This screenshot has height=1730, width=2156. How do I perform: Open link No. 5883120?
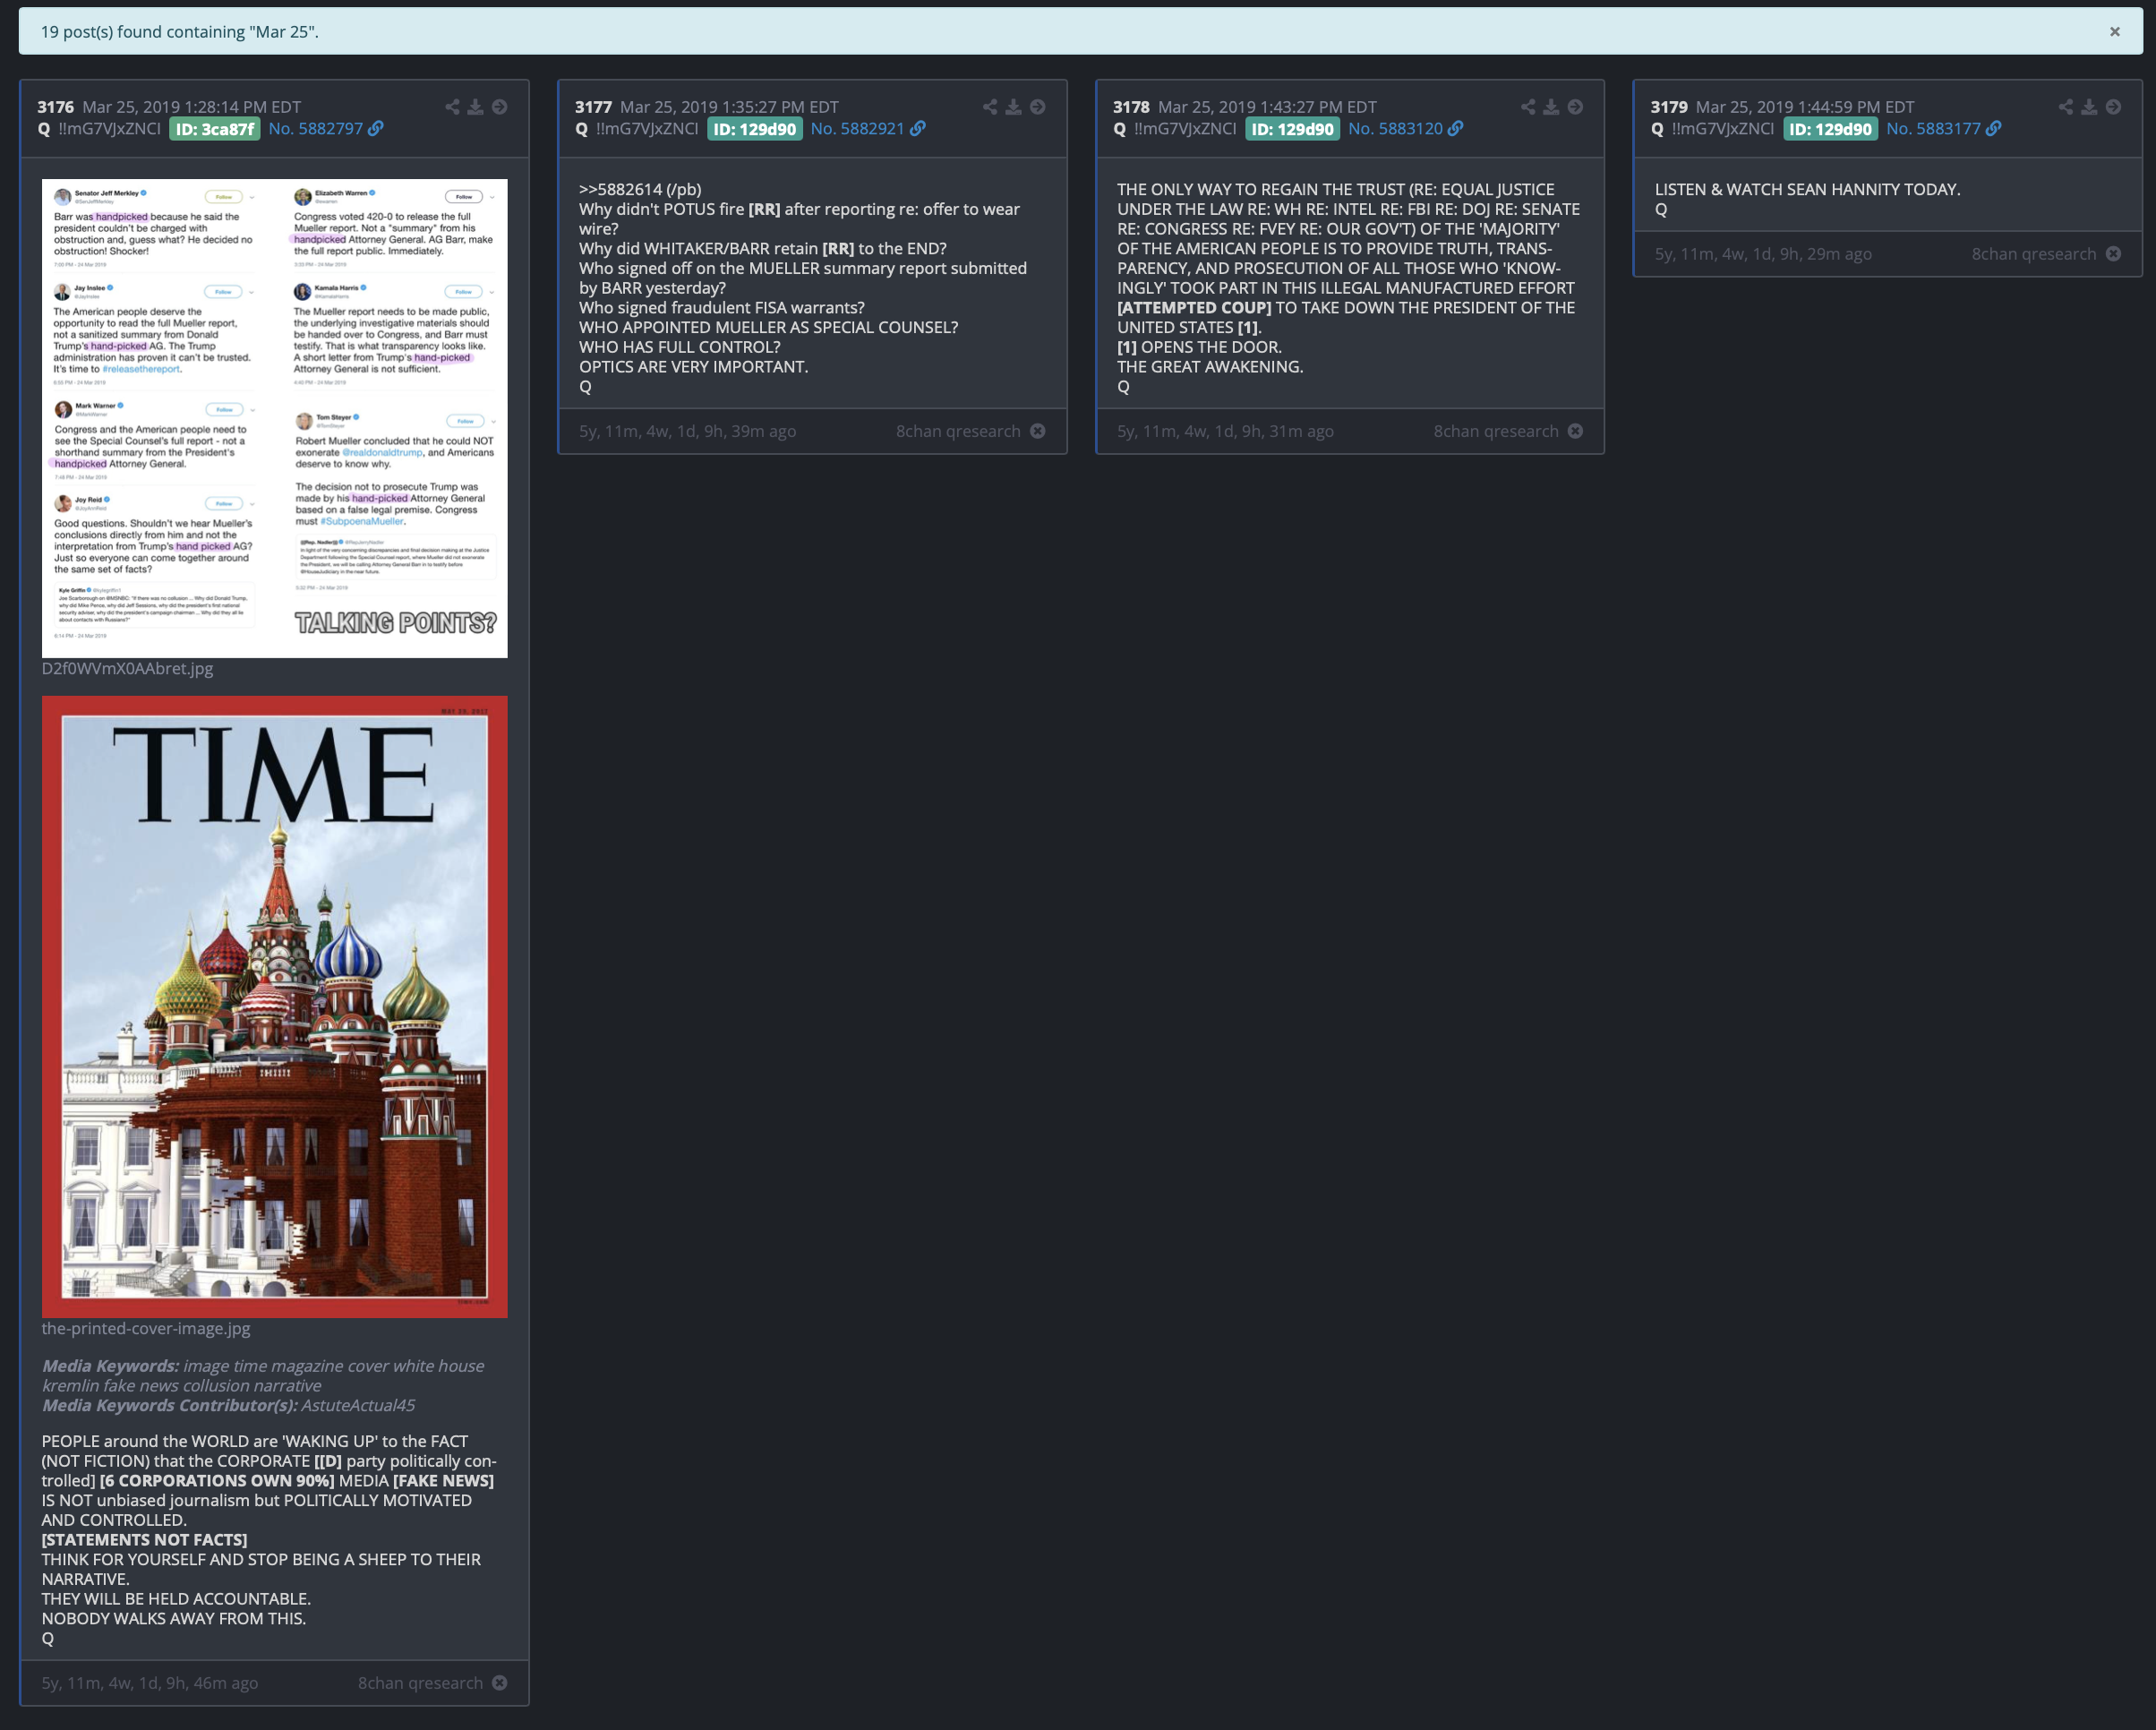click(1405, 129)
